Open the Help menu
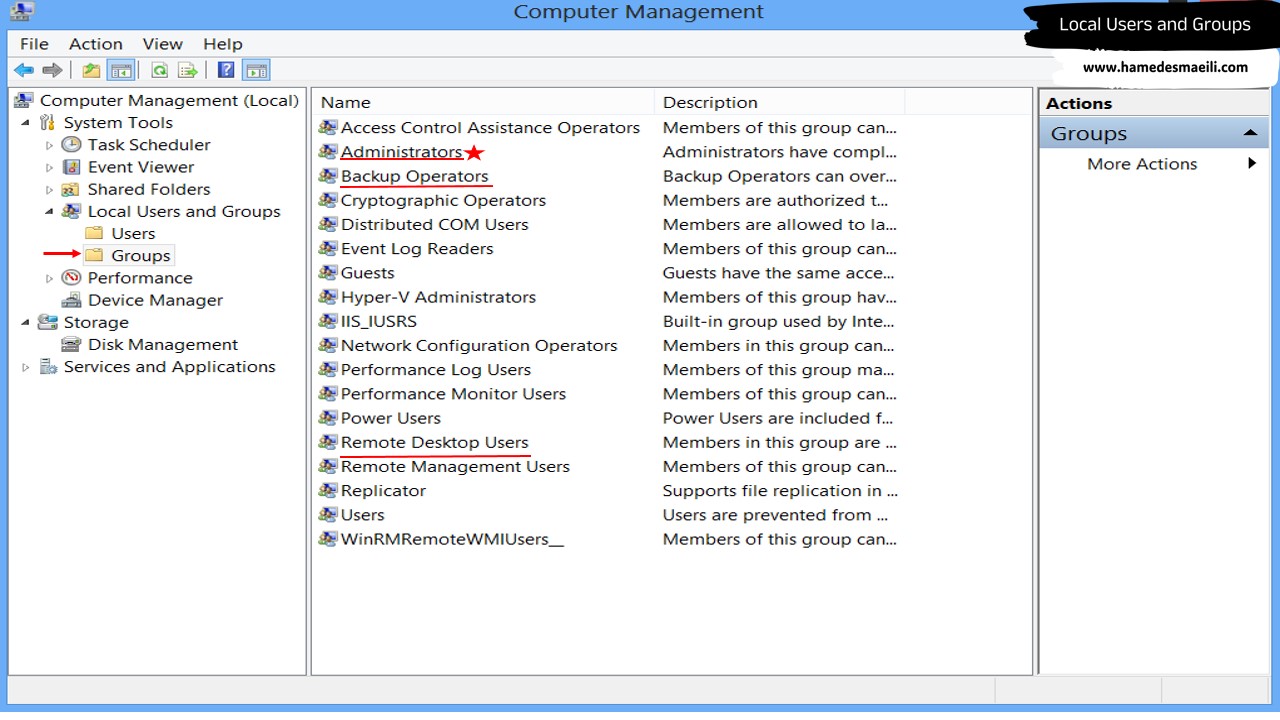Screen dimensions: 1280x720 223,44
